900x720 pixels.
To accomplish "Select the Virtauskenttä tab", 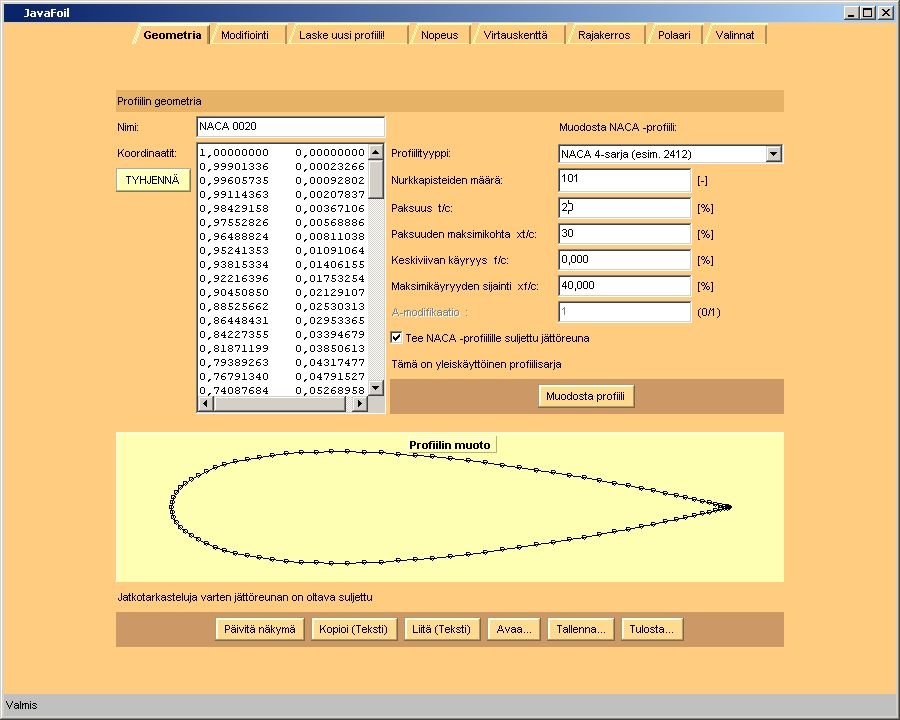I will (x=515, y=35).
